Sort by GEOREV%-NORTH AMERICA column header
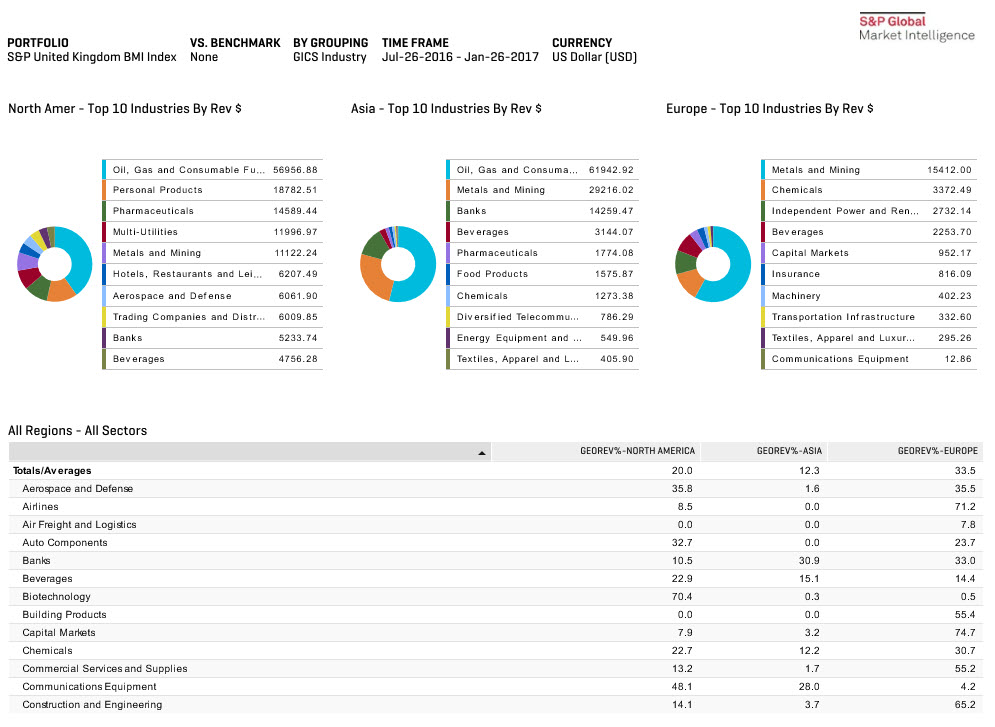 [x=636, y=452]
